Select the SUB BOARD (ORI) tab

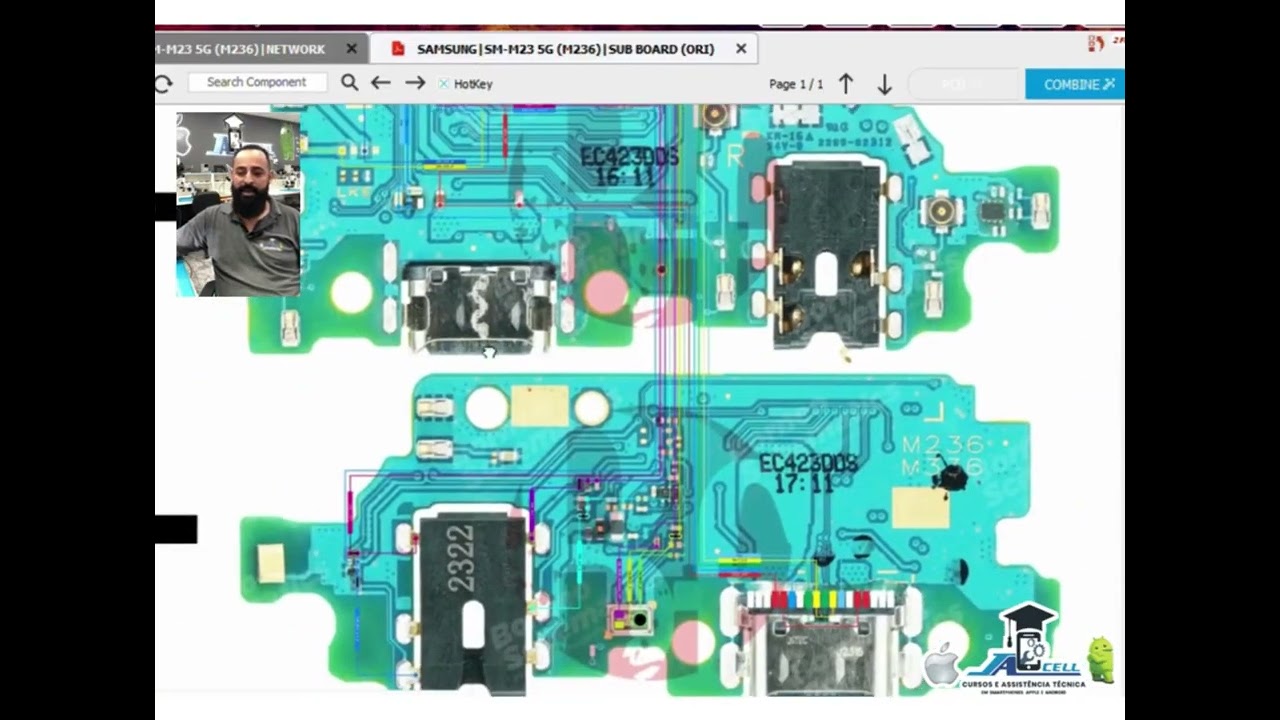click(565, 49)
